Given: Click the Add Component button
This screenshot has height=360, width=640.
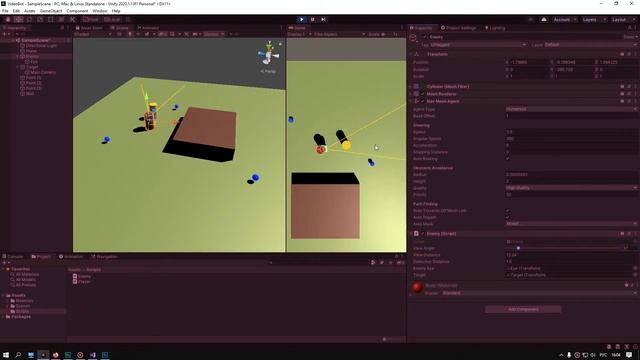Looking at the screenshot, I should click(523, 309).
